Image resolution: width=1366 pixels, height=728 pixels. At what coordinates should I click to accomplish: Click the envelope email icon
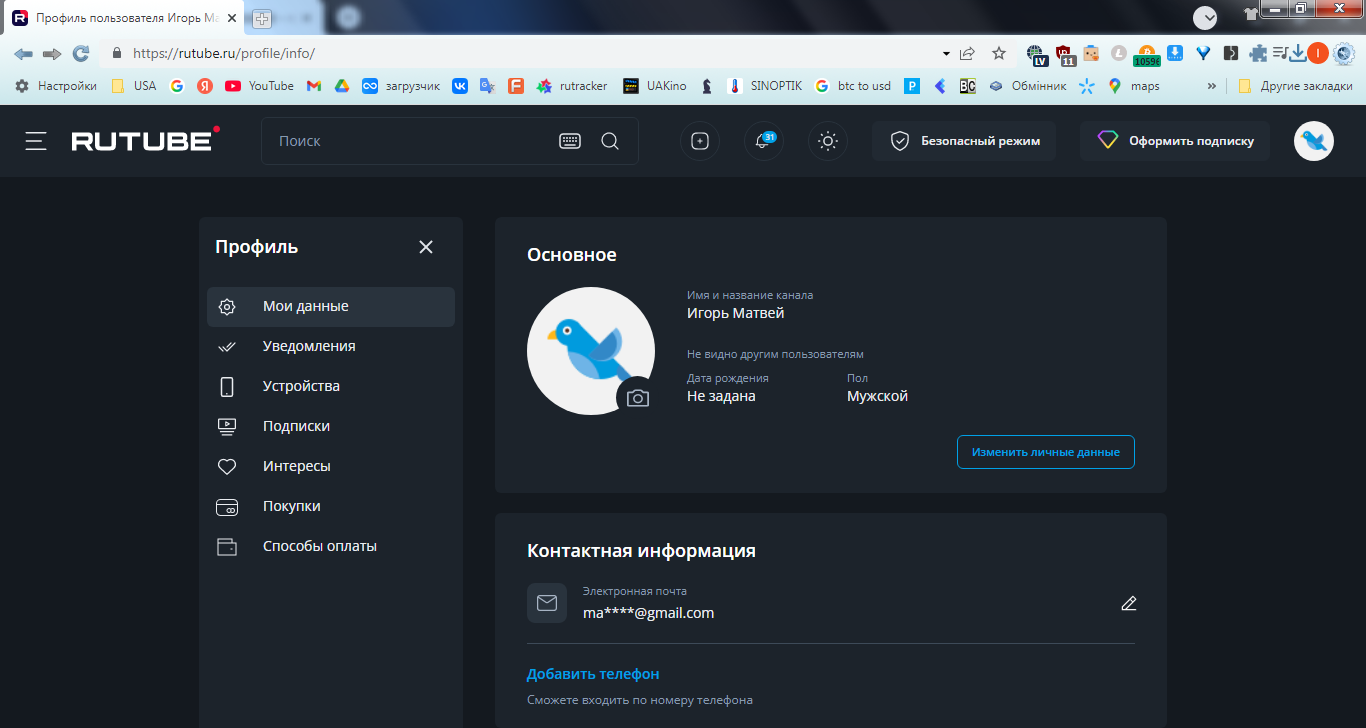pos(547,603)
